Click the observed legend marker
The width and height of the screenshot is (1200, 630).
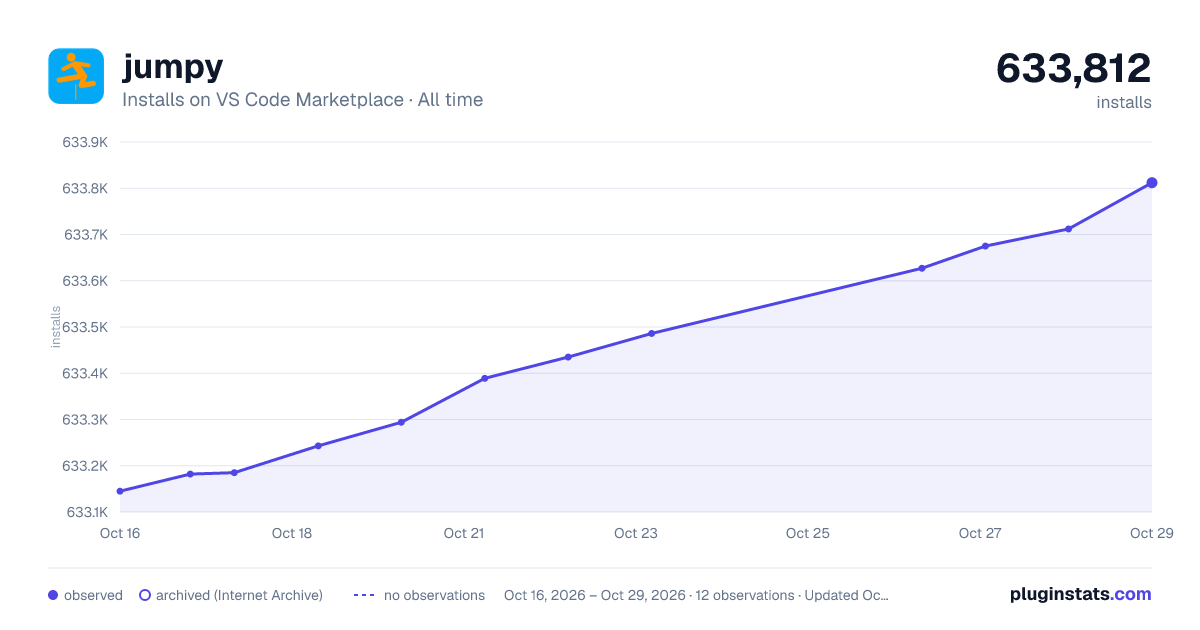(x=53, y=595)
